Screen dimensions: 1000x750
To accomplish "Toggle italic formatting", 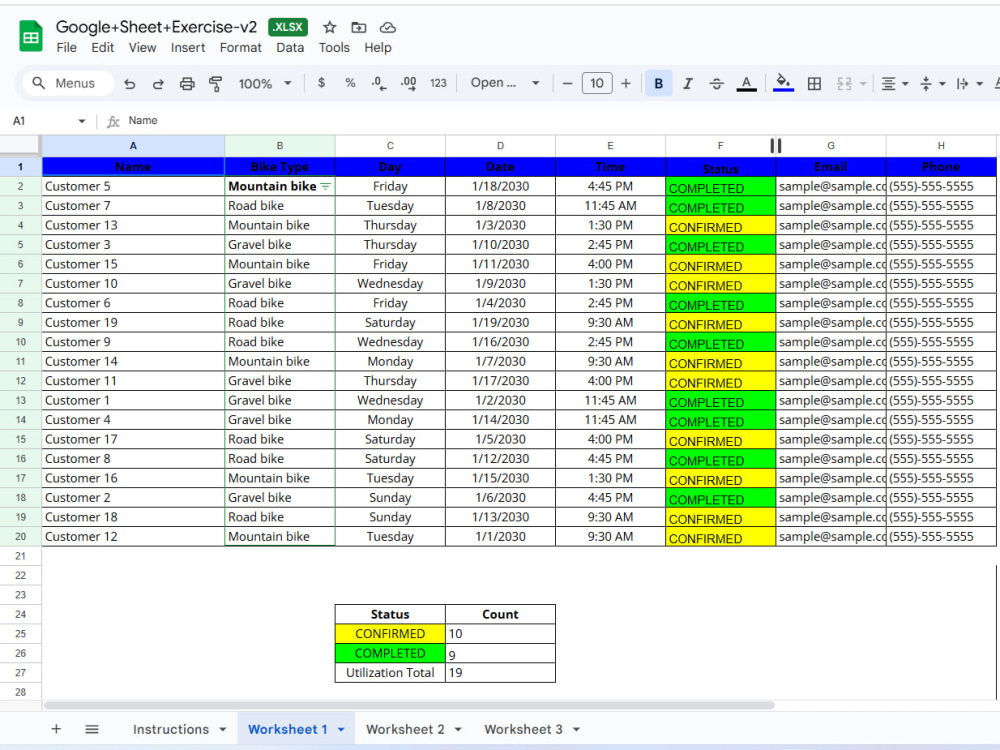I will click(x=688, y=84).
